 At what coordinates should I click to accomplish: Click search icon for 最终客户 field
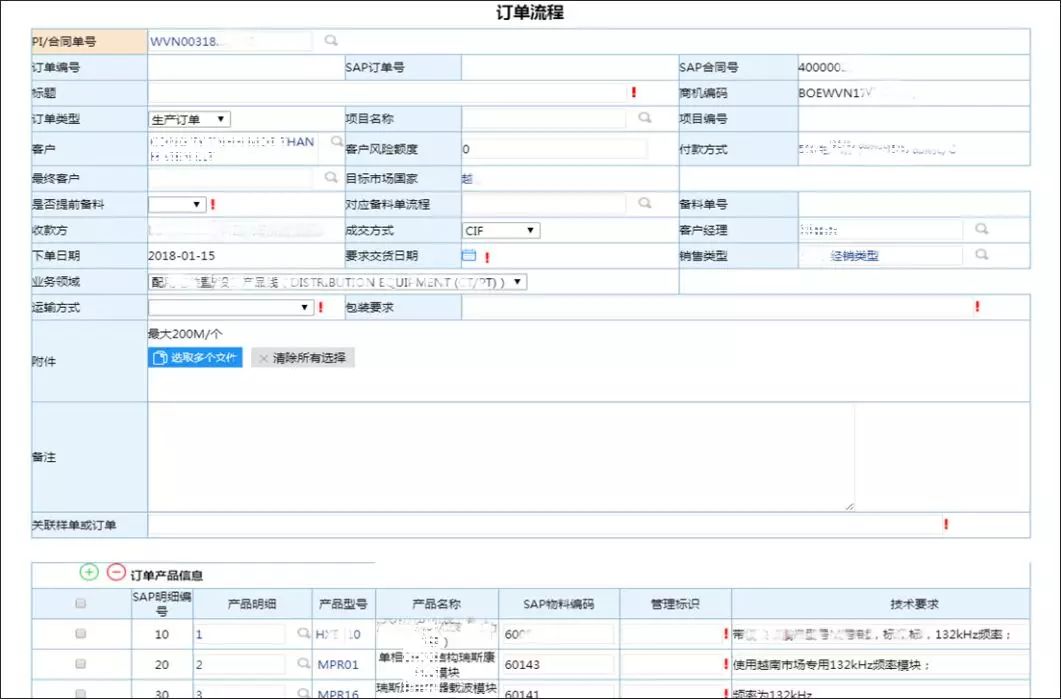(x=331, y=178)
